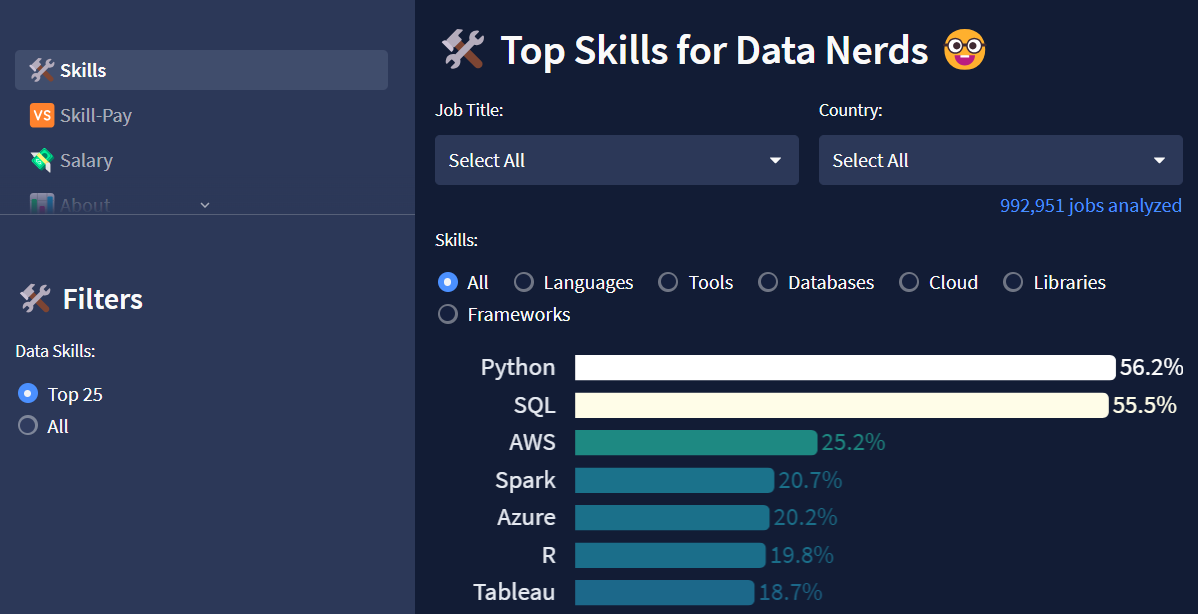Click the 55.5% value for SQL
Viewport: 1198px width, 614px height.
click(x=1145, y=405)
